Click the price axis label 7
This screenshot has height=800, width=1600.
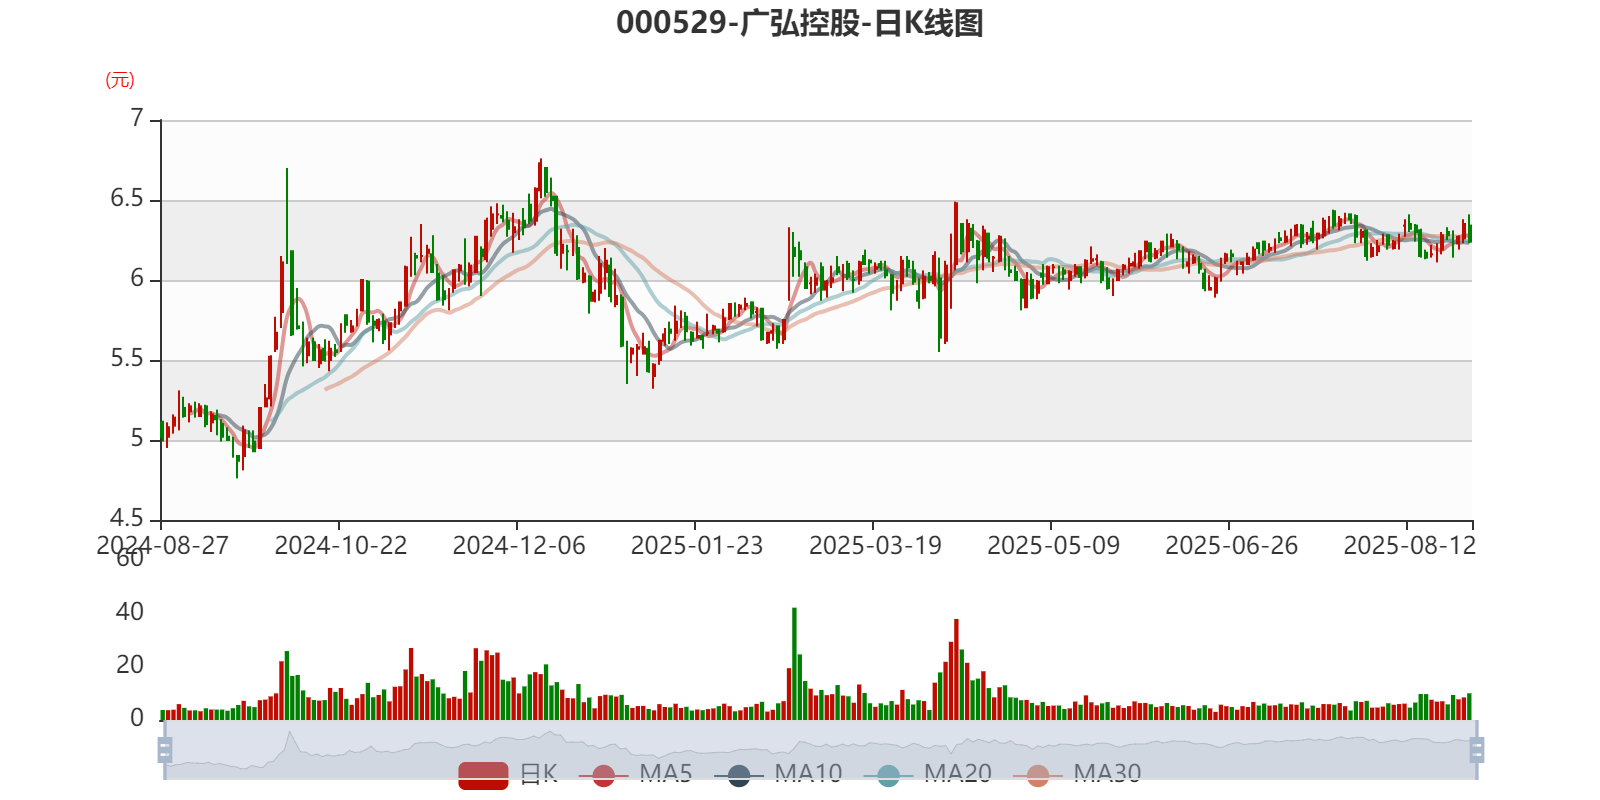[137, 118]
